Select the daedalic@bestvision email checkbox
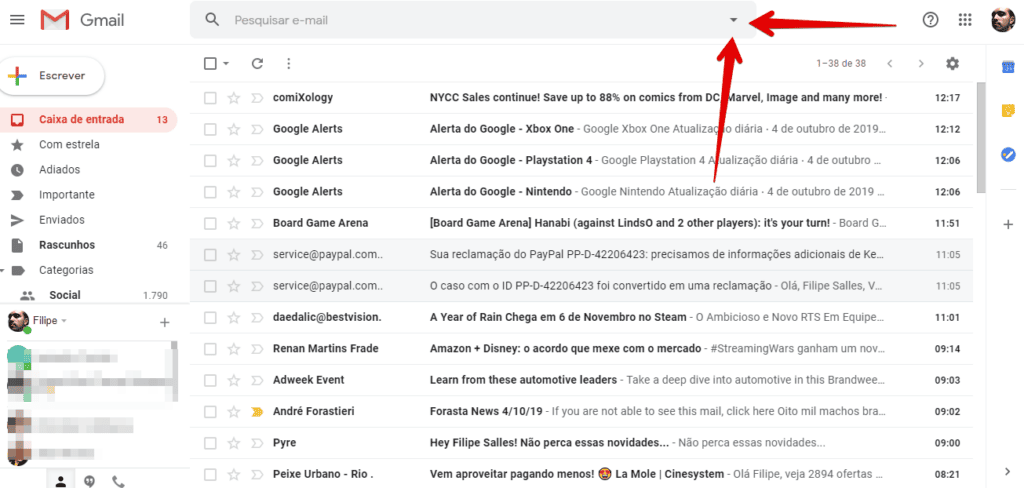 click(x=210, y=317)
